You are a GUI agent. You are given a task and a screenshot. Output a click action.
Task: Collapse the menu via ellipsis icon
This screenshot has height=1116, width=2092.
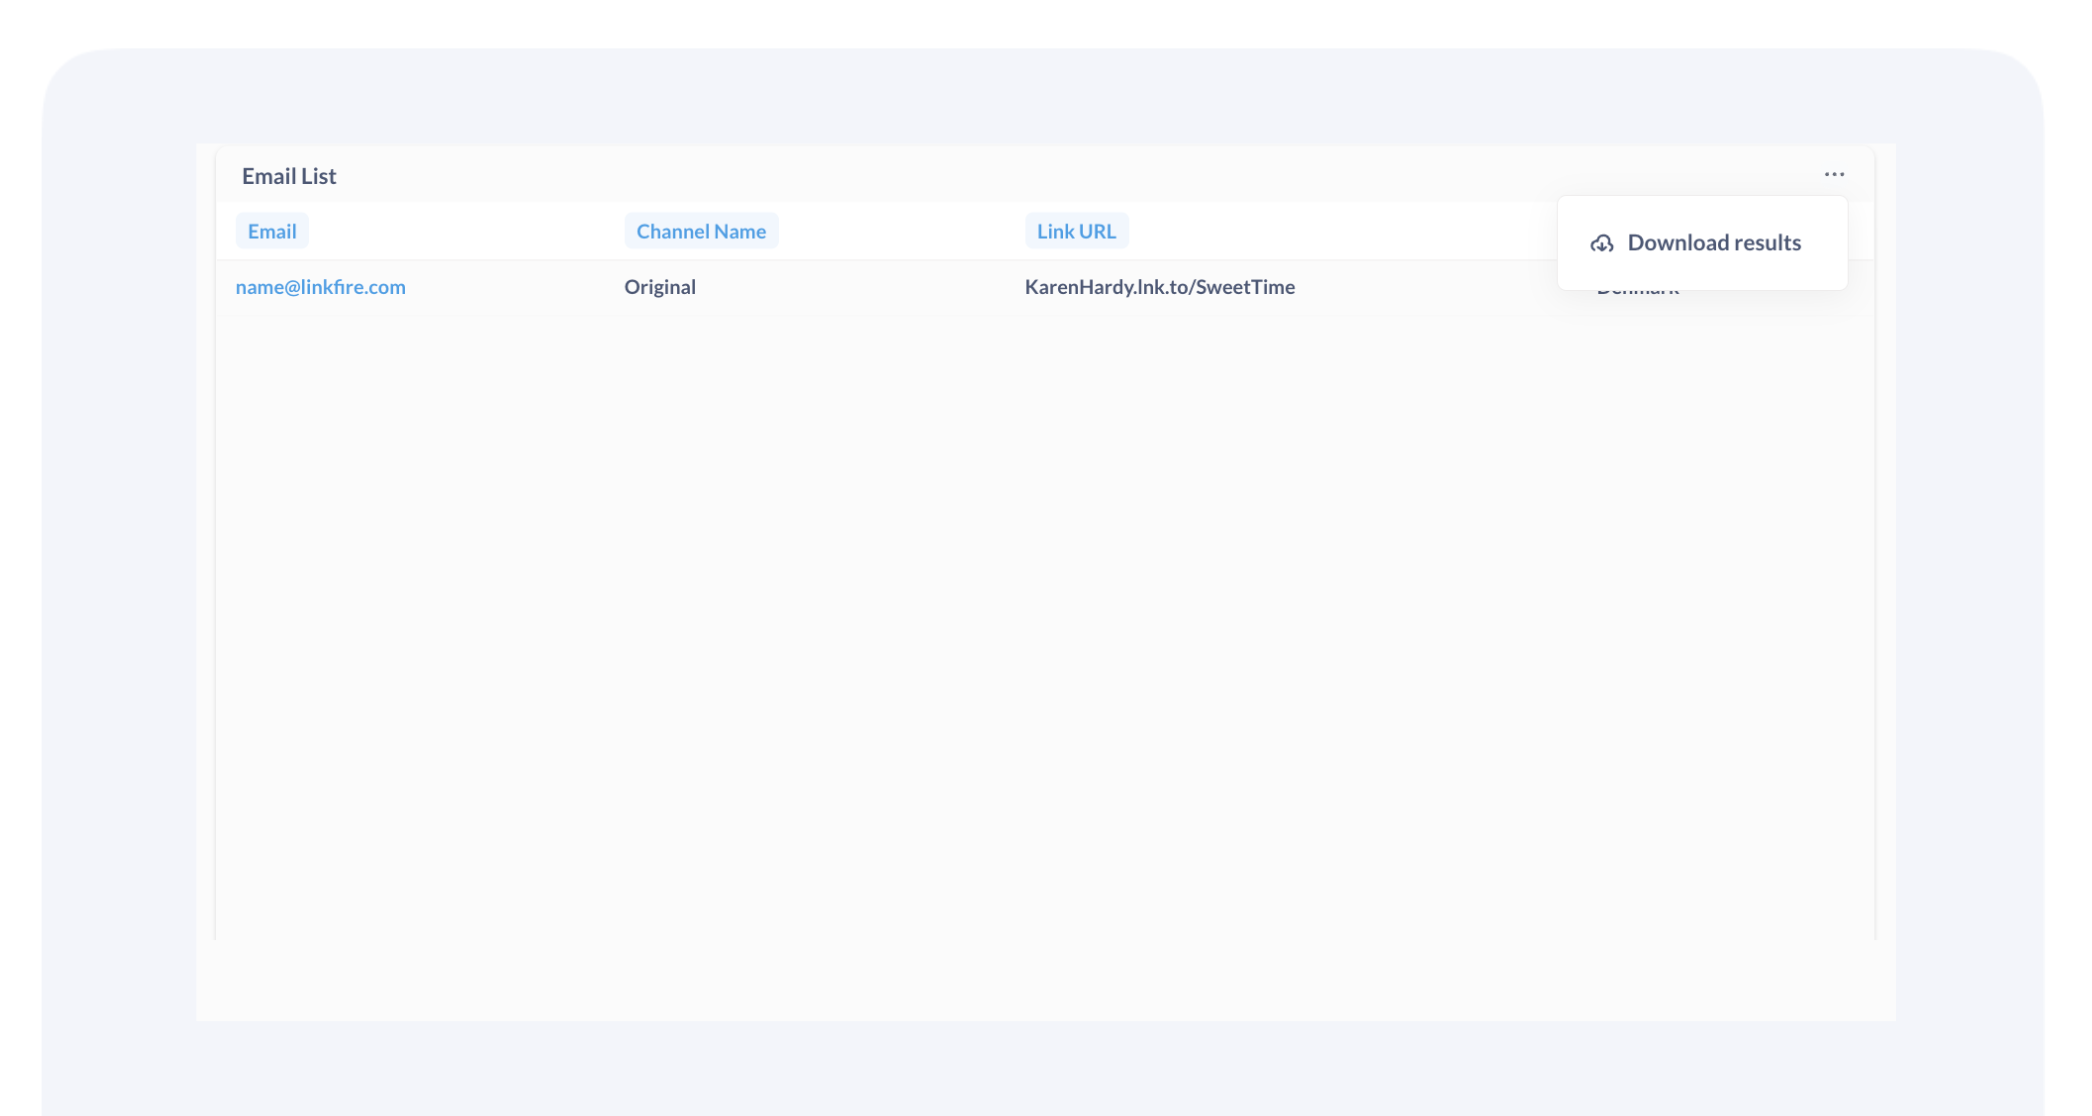(x=1833, y=174)
